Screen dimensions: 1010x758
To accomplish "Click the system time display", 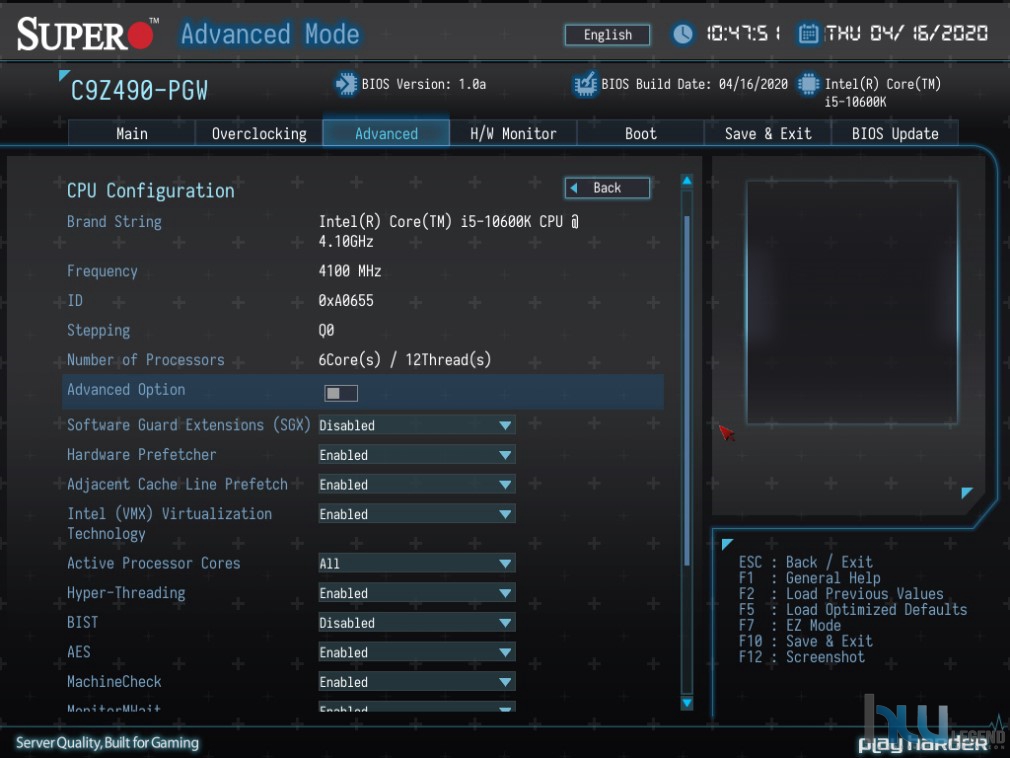I will pos(743,33).
